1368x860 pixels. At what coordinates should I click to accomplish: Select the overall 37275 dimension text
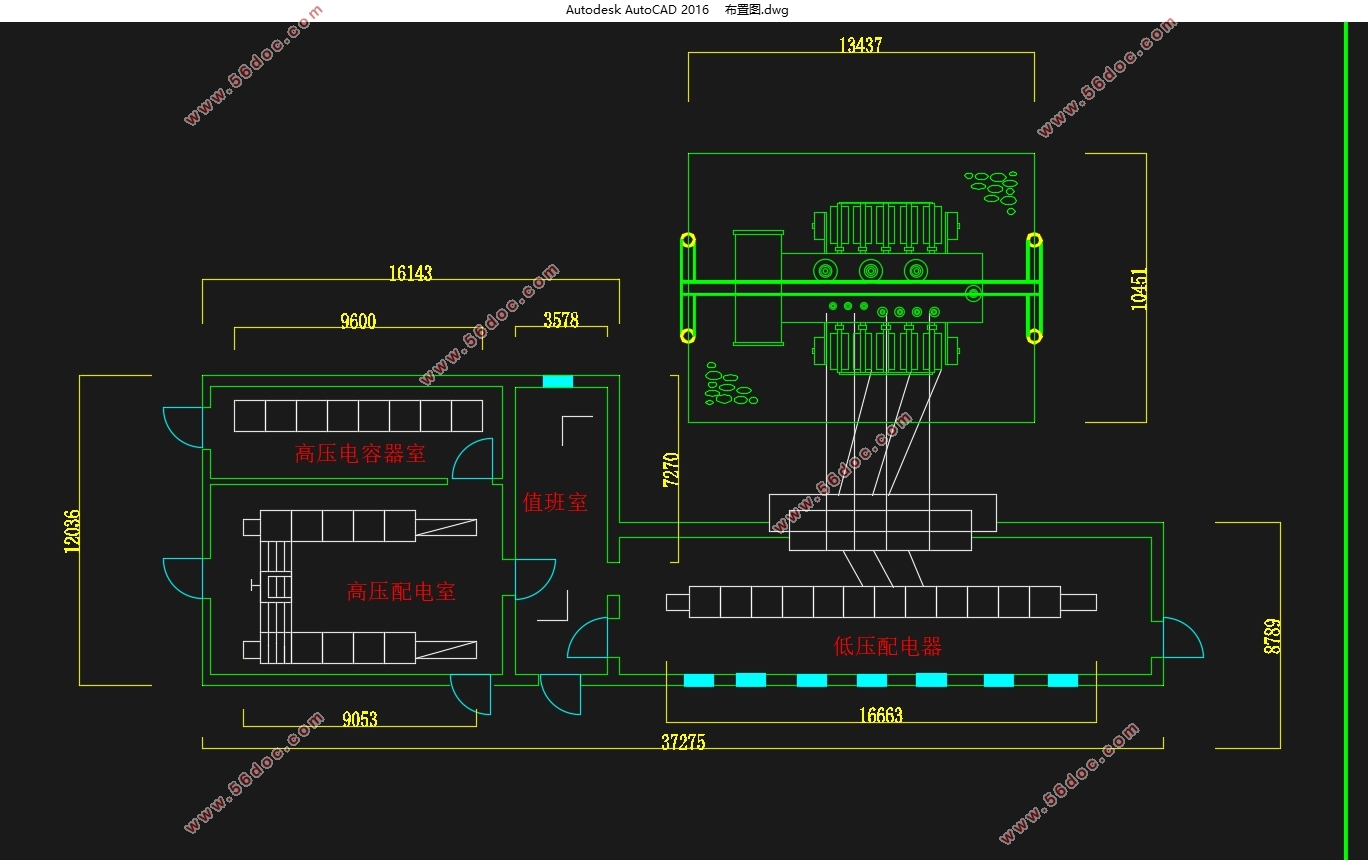point(683,742)
